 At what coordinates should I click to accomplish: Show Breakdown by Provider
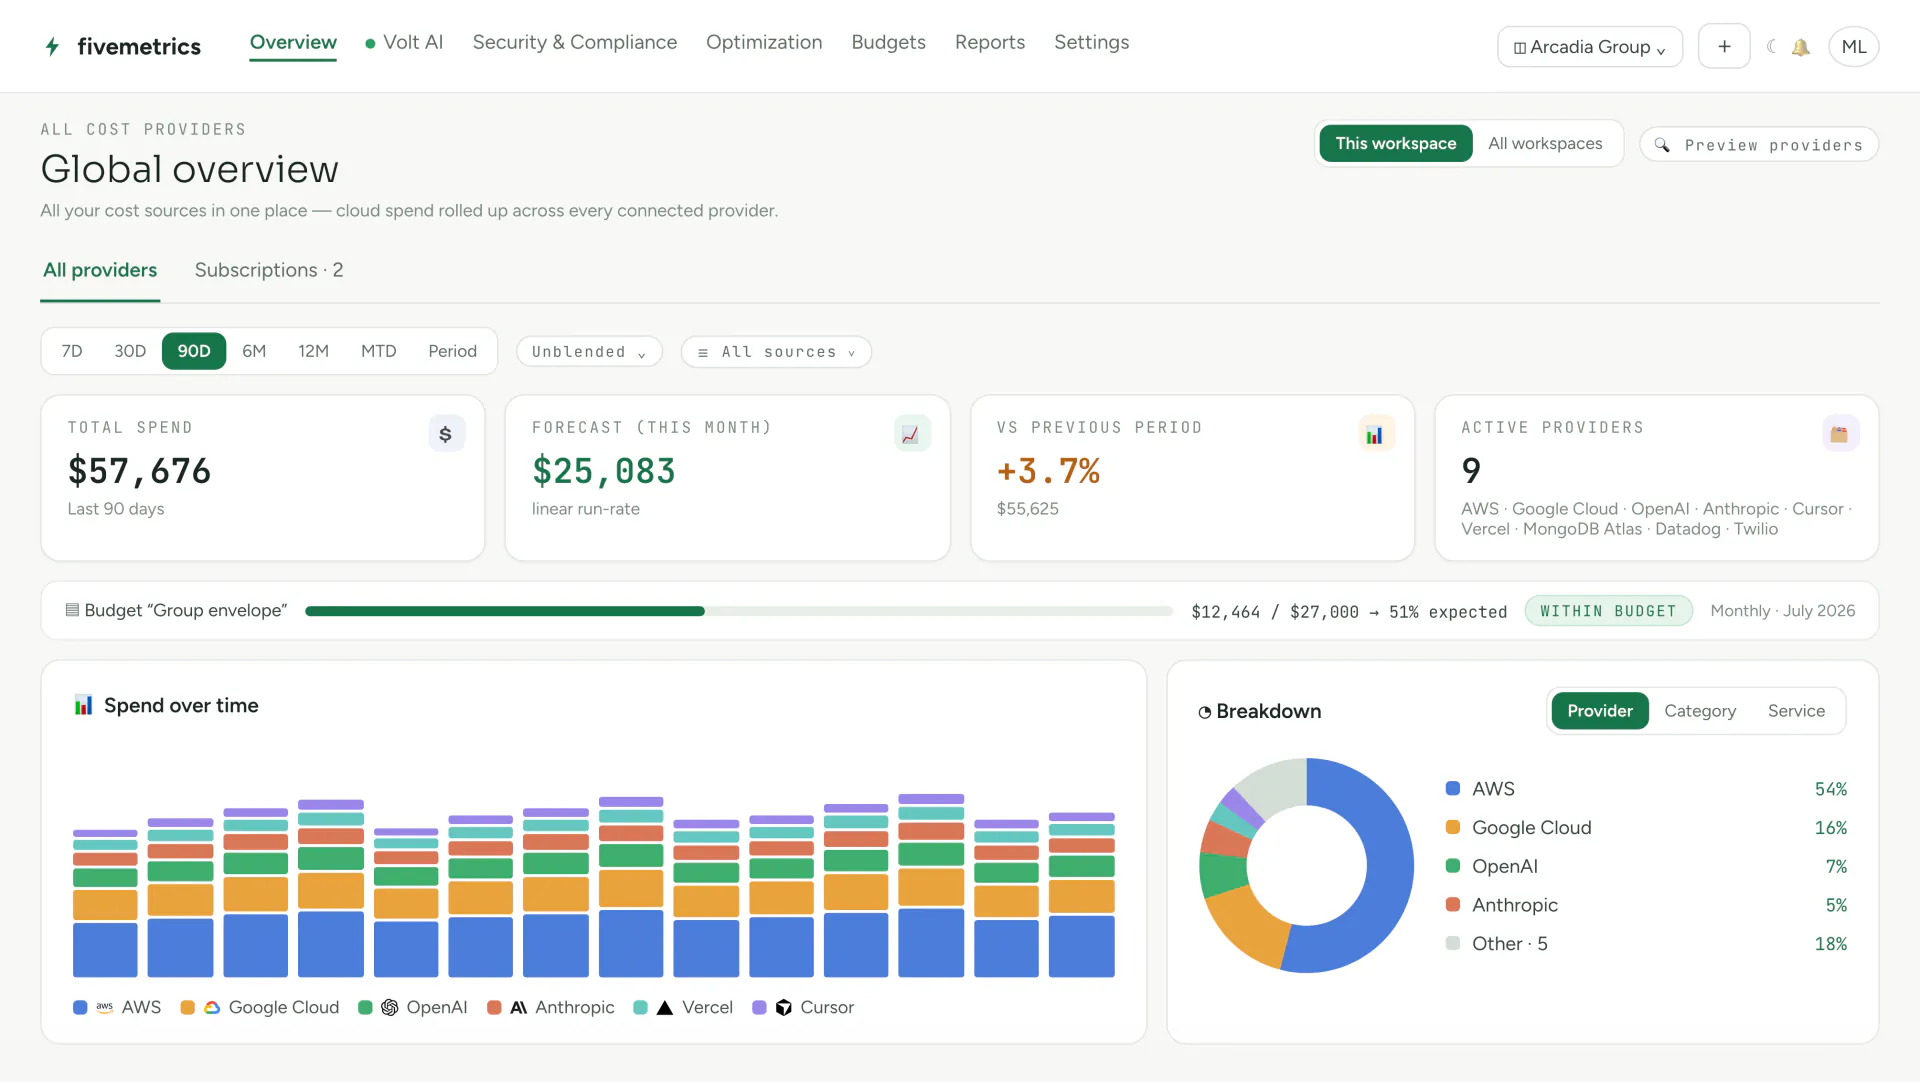click(x=1600, y=711)
